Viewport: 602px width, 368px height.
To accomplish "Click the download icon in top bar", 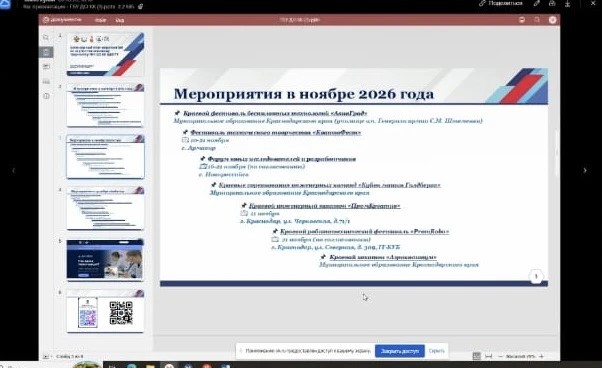I will pyautogui.click(x=567, y=3).
